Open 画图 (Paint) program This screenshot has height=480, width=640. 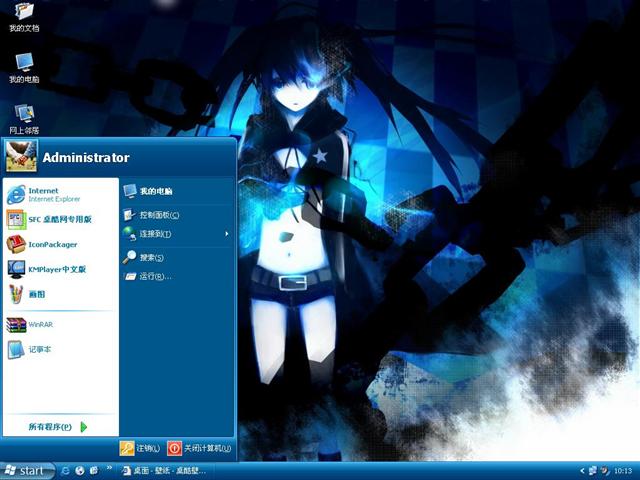(x=35, y=295)
